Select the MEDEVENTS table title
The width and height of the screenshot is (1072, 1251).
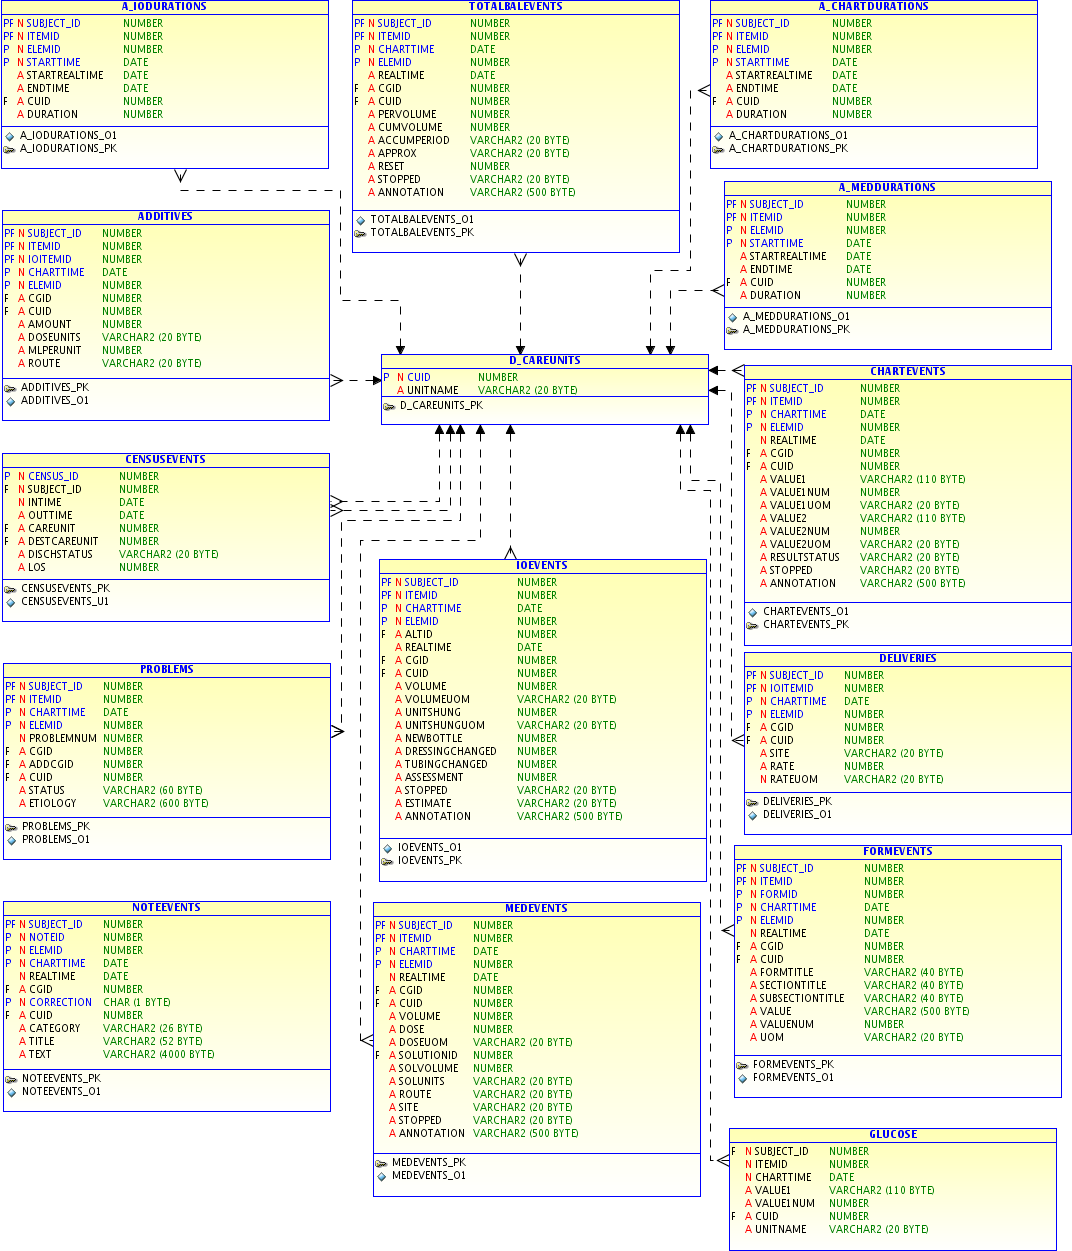[x=537, y=909]
